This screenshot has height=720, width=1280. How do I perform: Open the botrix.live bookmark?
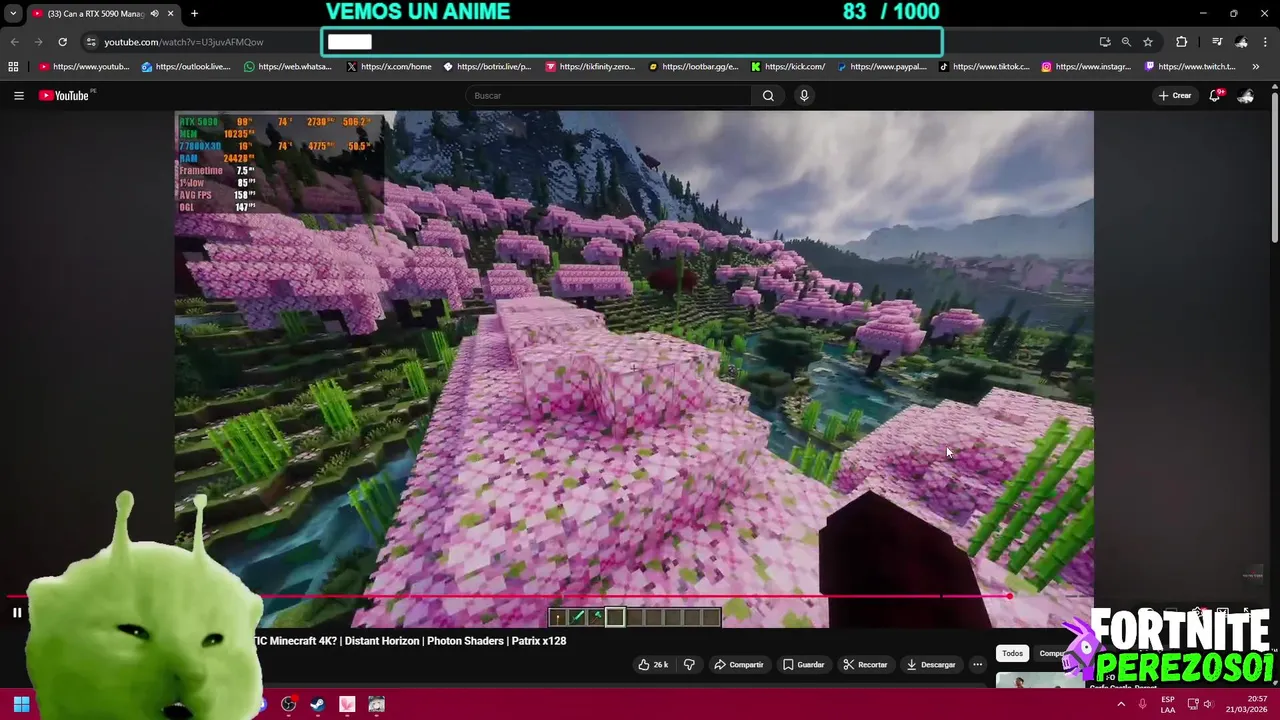click(487, 67)
